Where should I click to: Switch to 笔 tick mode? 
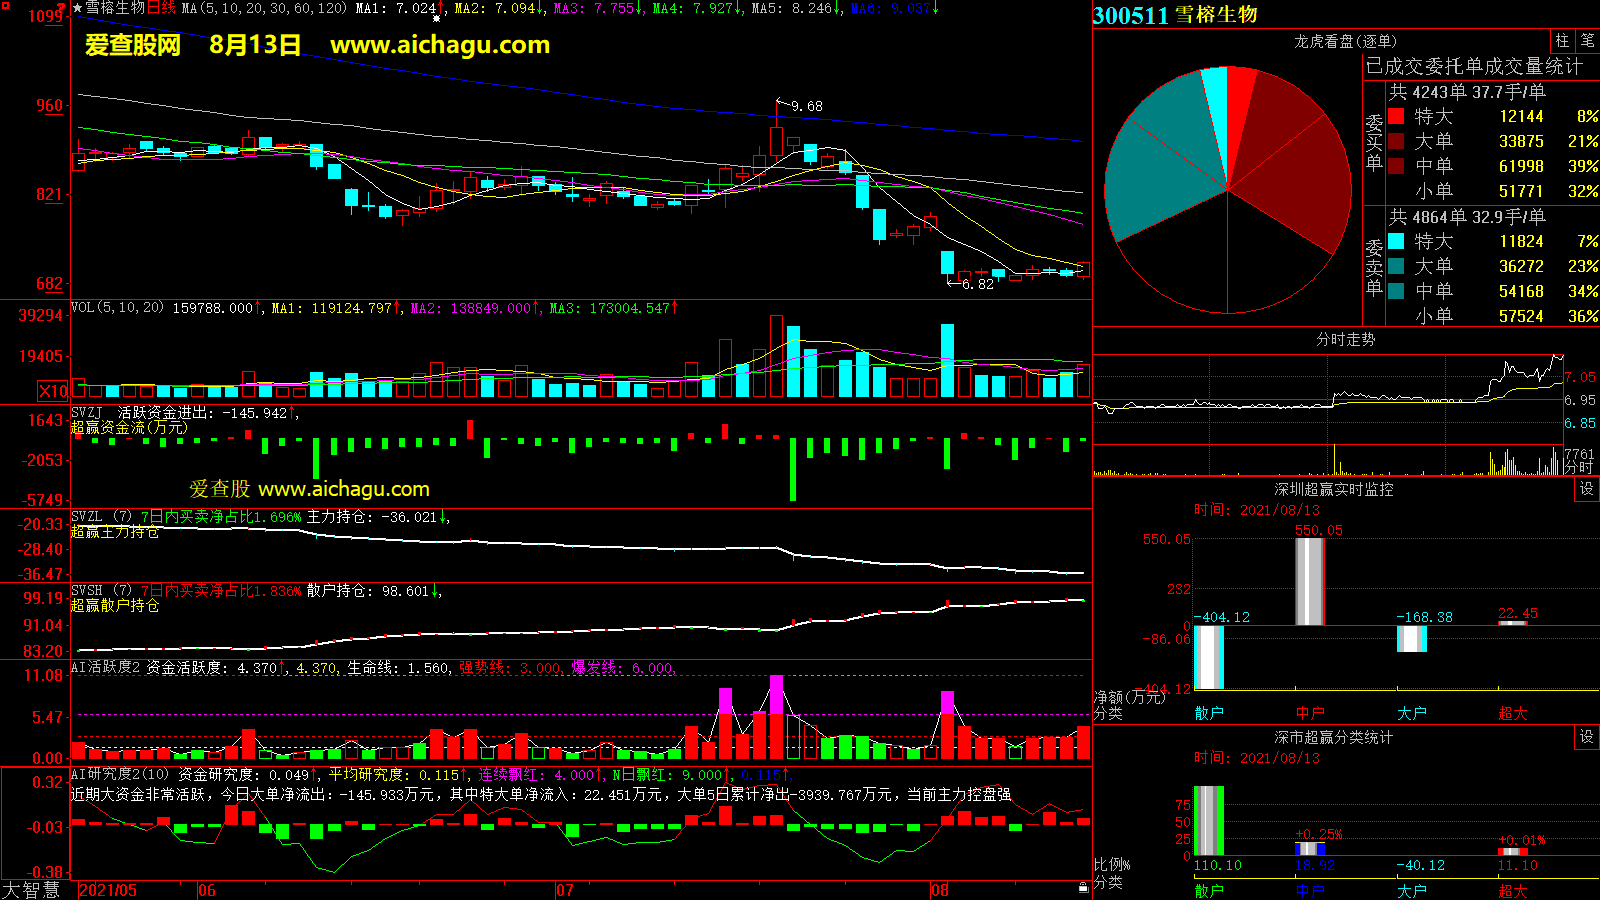(x=1587, y=41)
